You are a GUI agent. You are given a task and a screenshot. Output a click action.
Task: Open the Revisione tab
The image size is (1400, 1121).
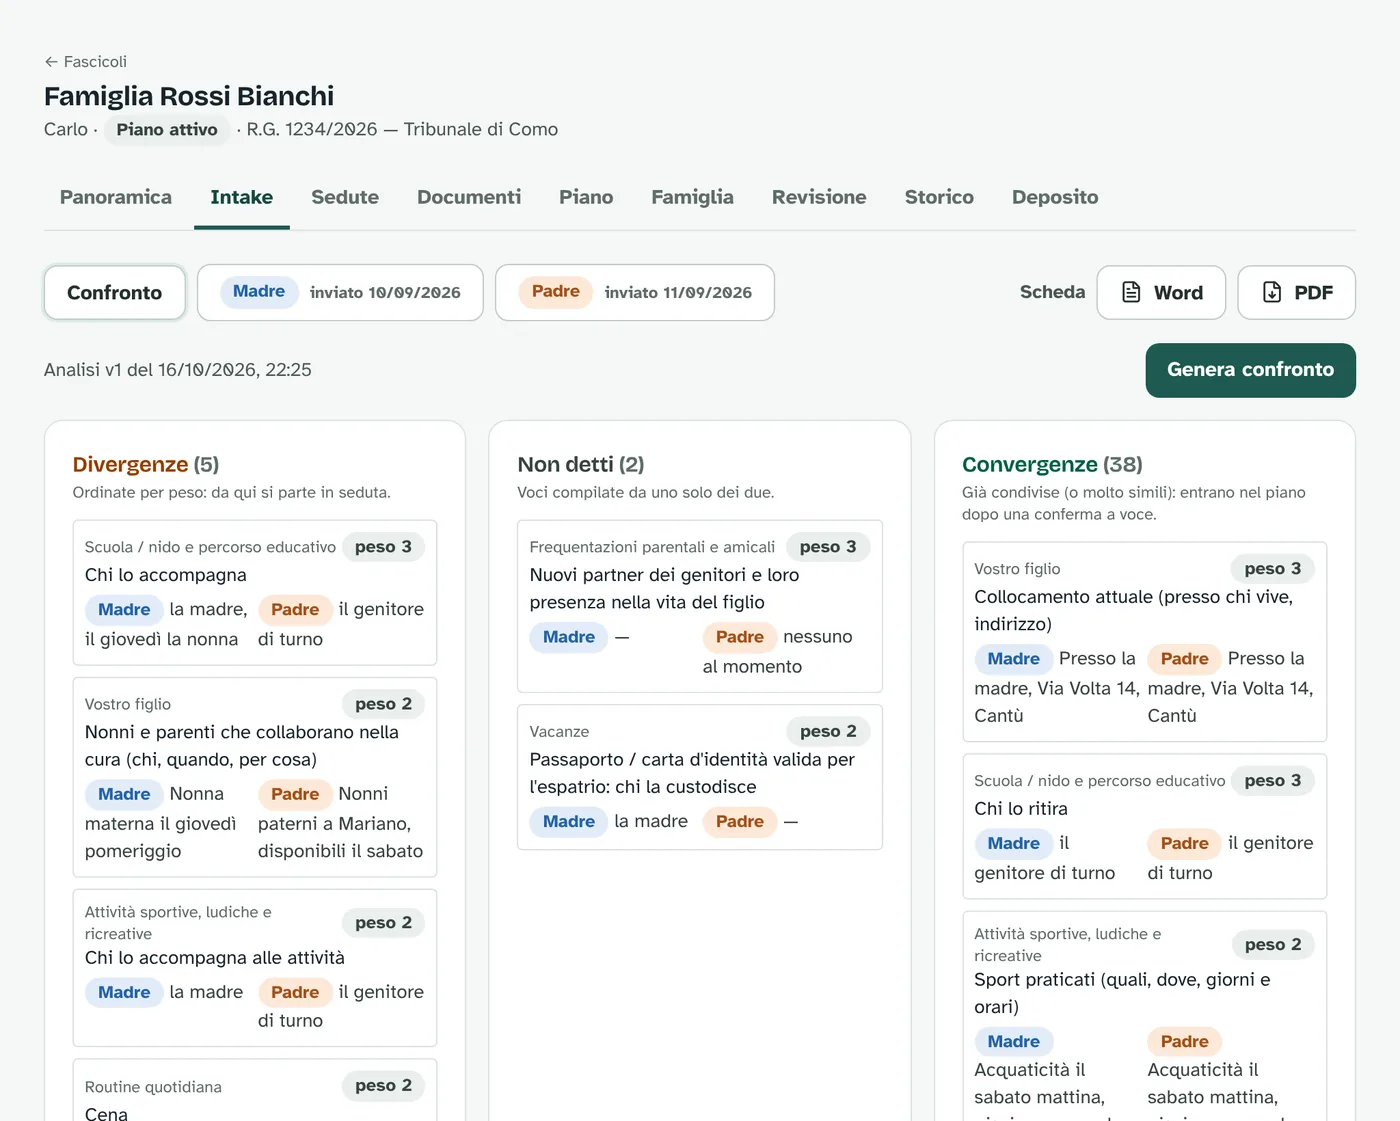coord(819,197)
